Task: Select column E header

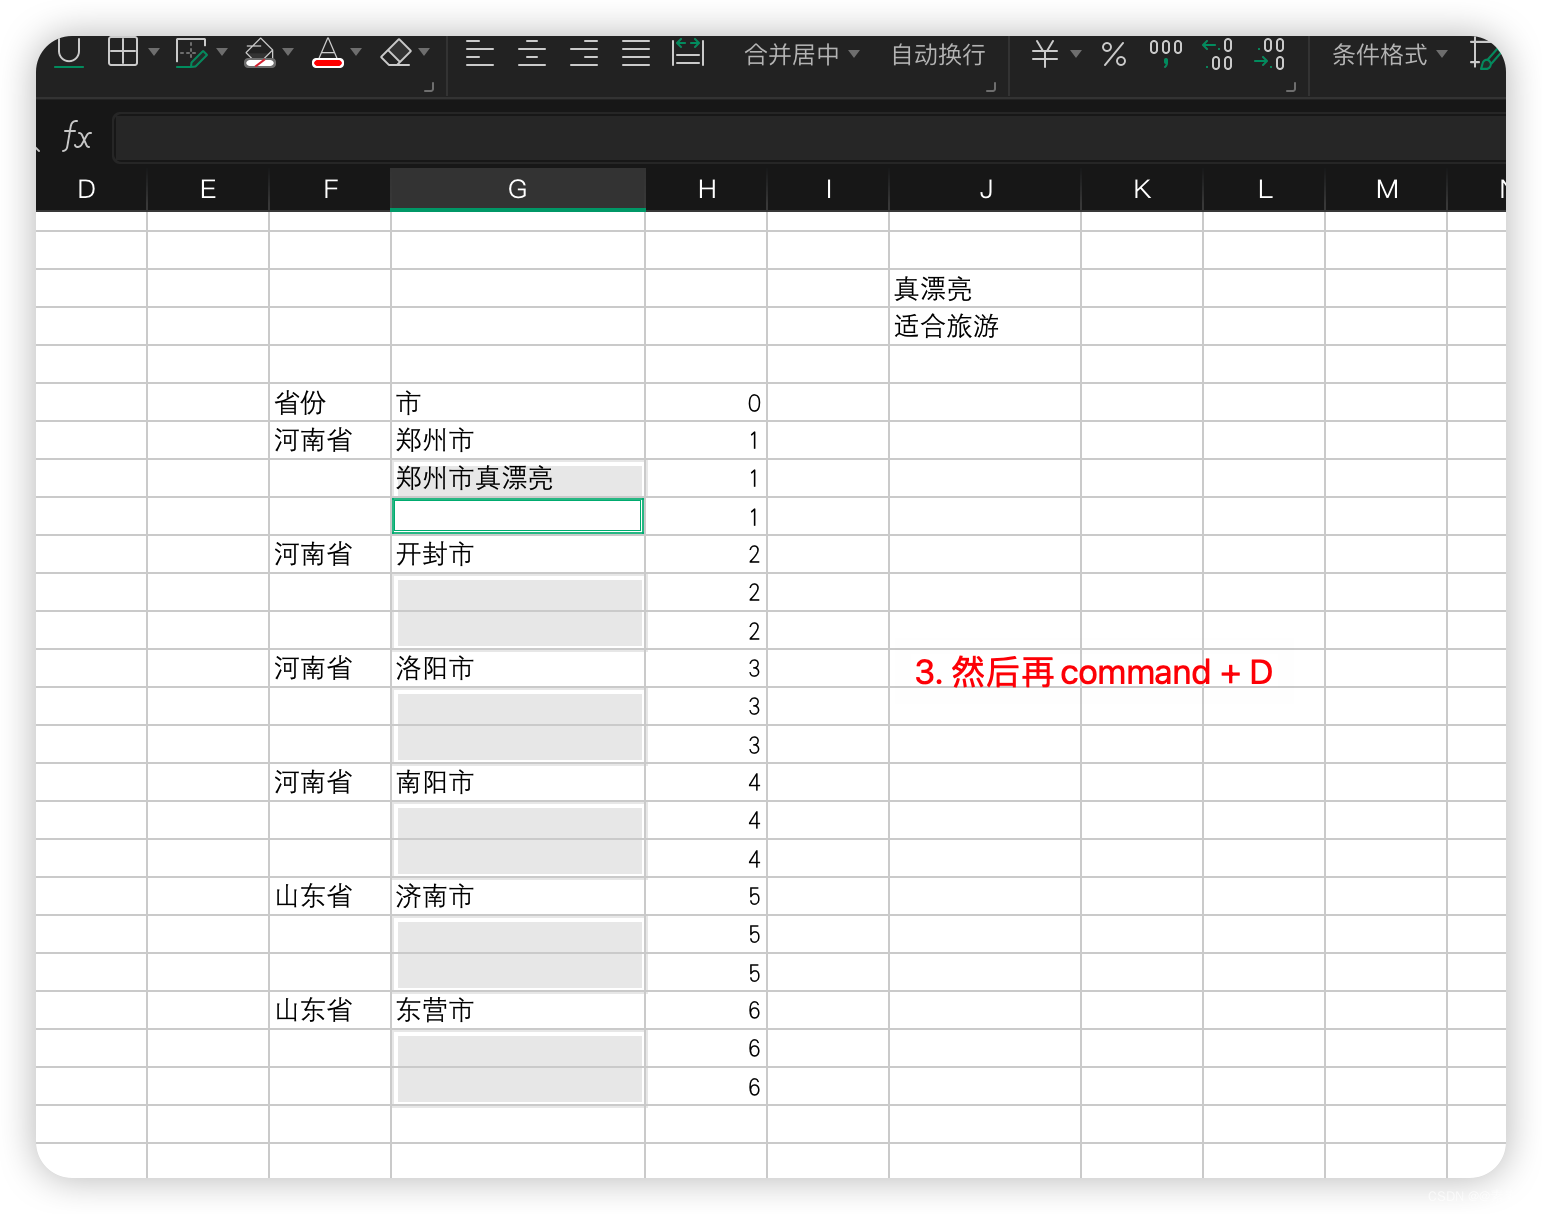Action: tap(208, 189)
